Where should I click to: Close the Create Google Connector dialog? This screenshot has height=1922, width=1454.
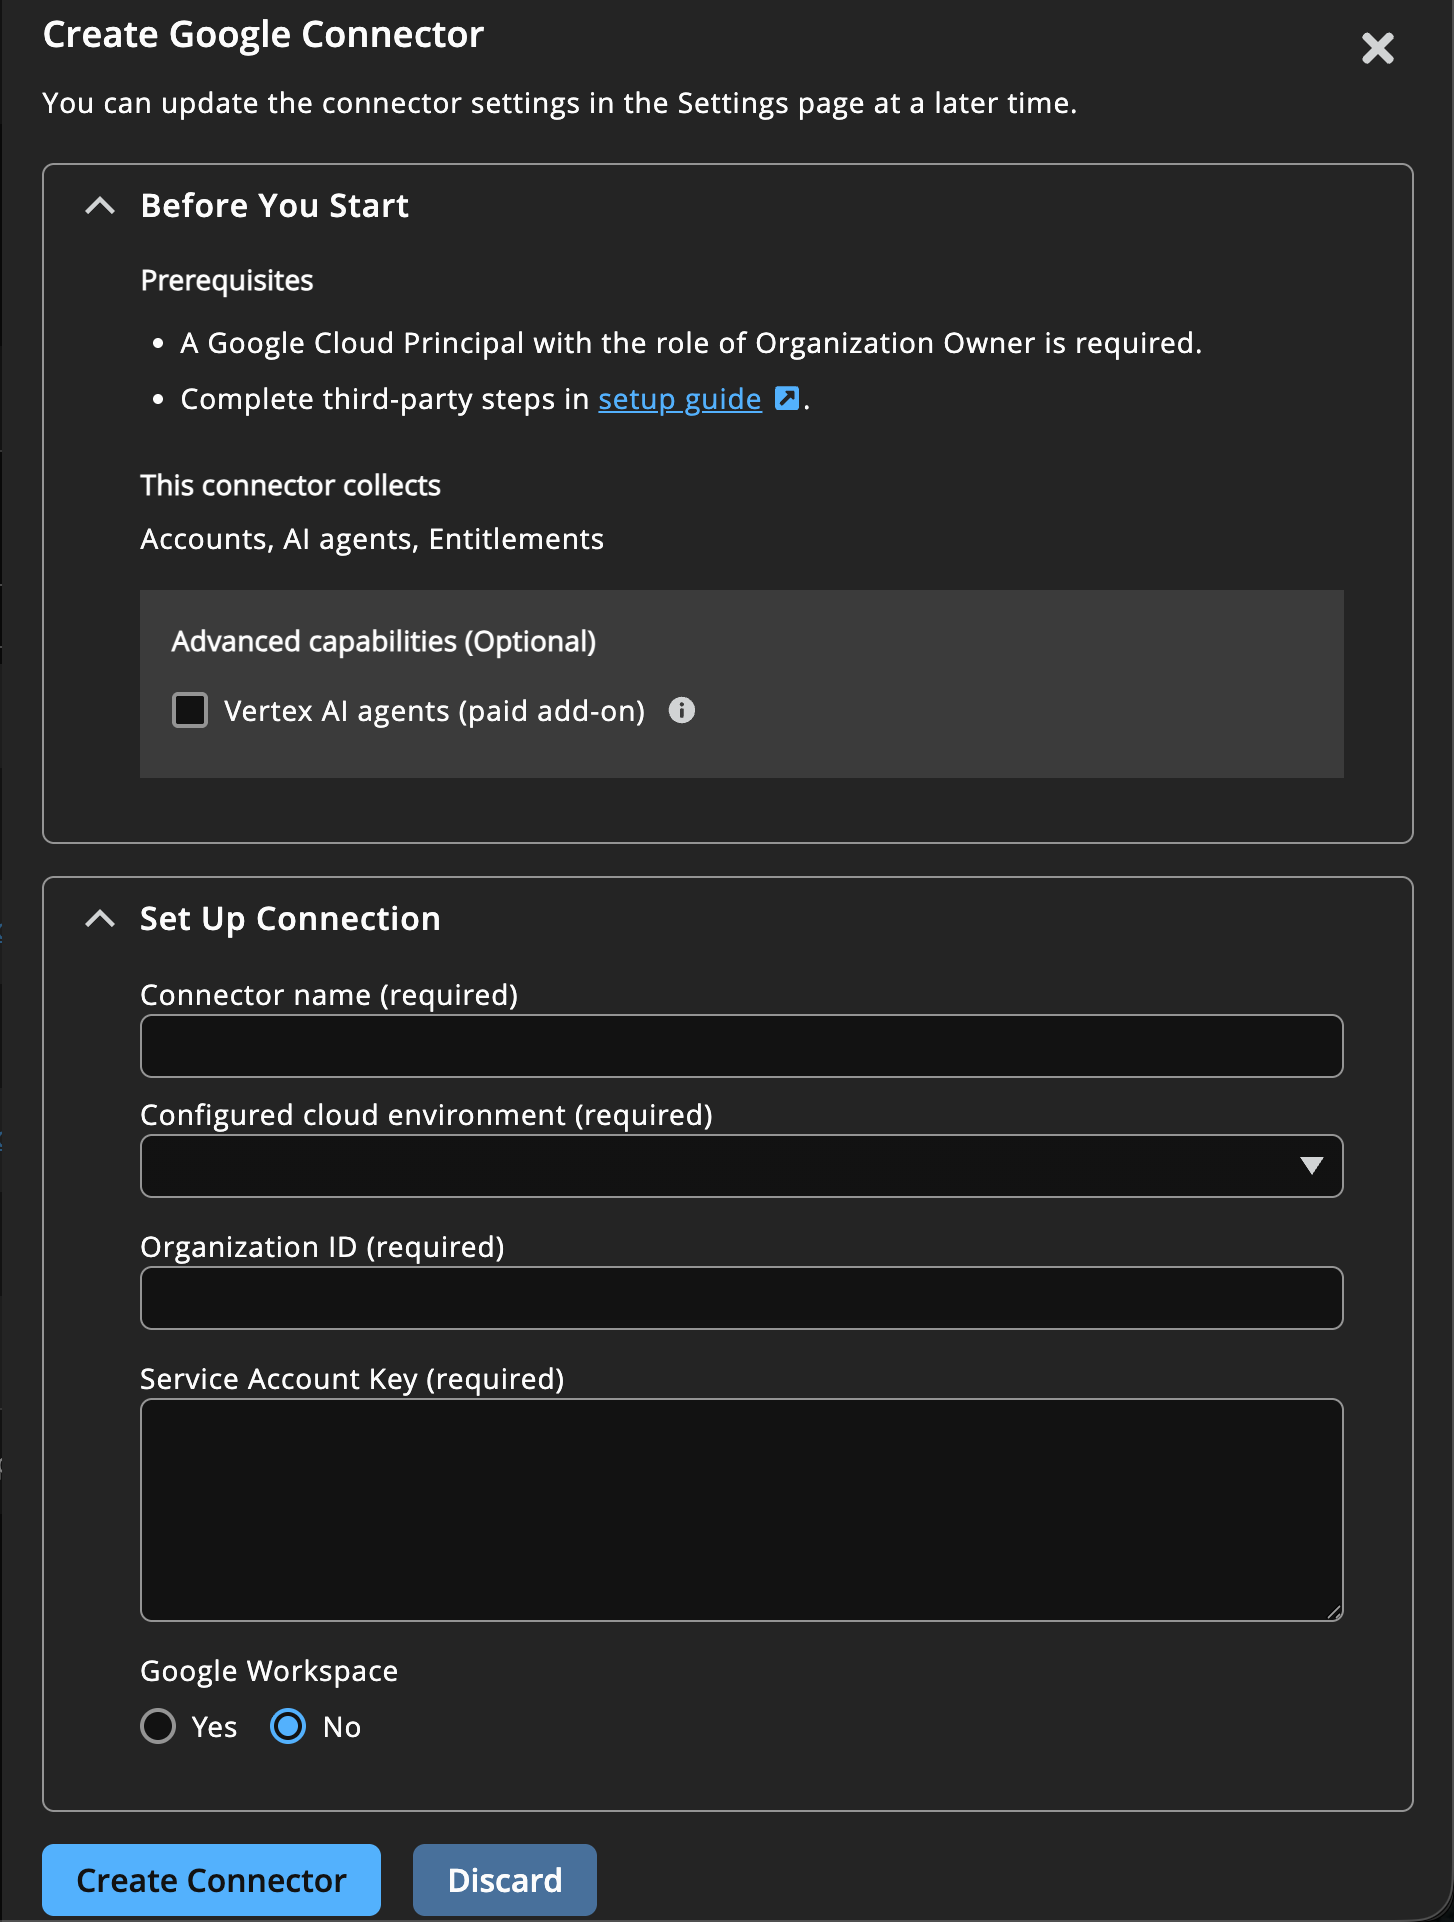(x=1377, y=48)
